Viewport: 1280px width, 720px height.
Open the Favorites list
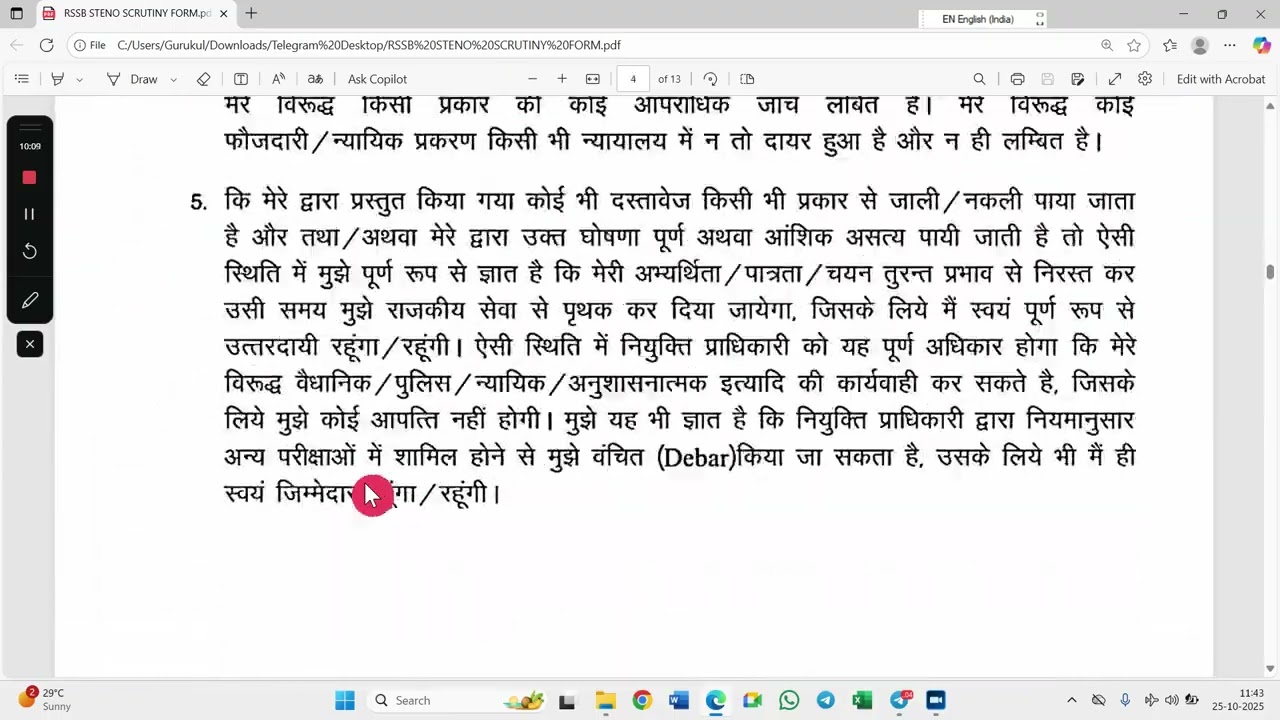pos(1171,45)
